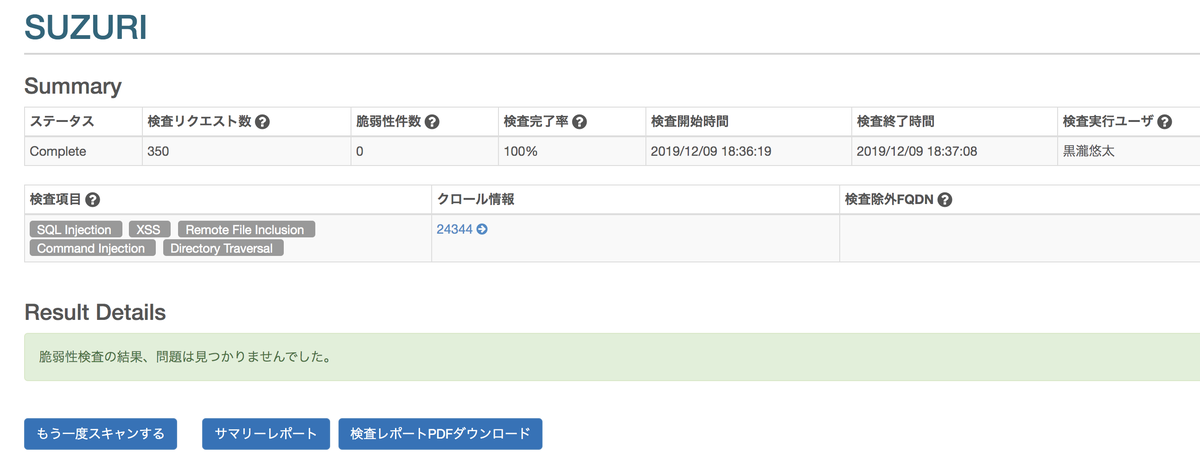
Task: Select the Complete status cell
Action: pos(82,151)
